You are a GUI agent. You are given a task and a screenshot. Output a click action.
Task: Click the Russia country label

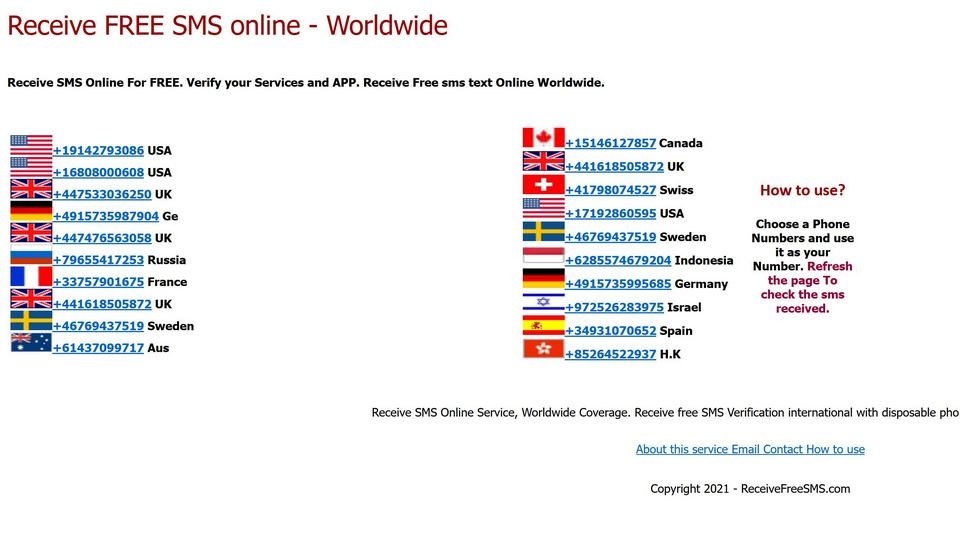167,260
